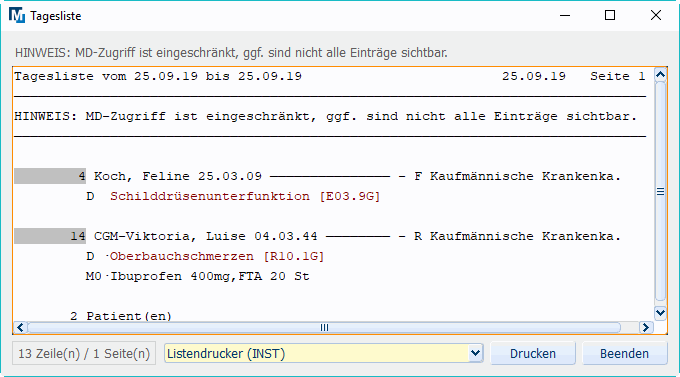Click the Beenden button

tap(624, 354)
